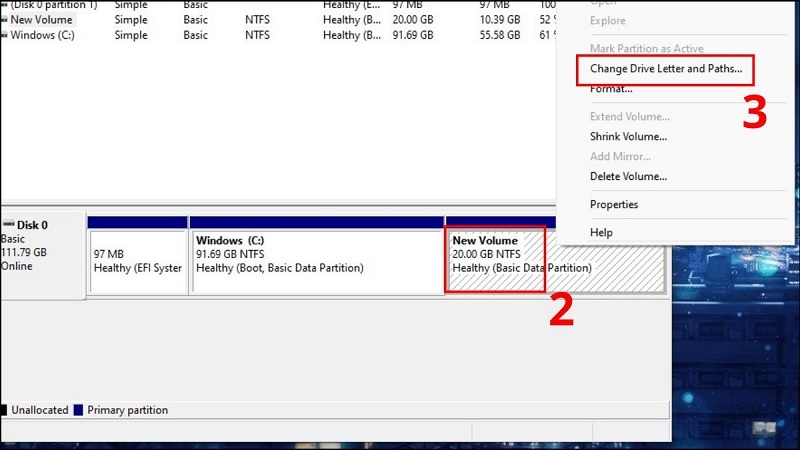Click Mark Partition as Active entry
This screenshot has height=450, width=800.
click(x=646, y=49)
